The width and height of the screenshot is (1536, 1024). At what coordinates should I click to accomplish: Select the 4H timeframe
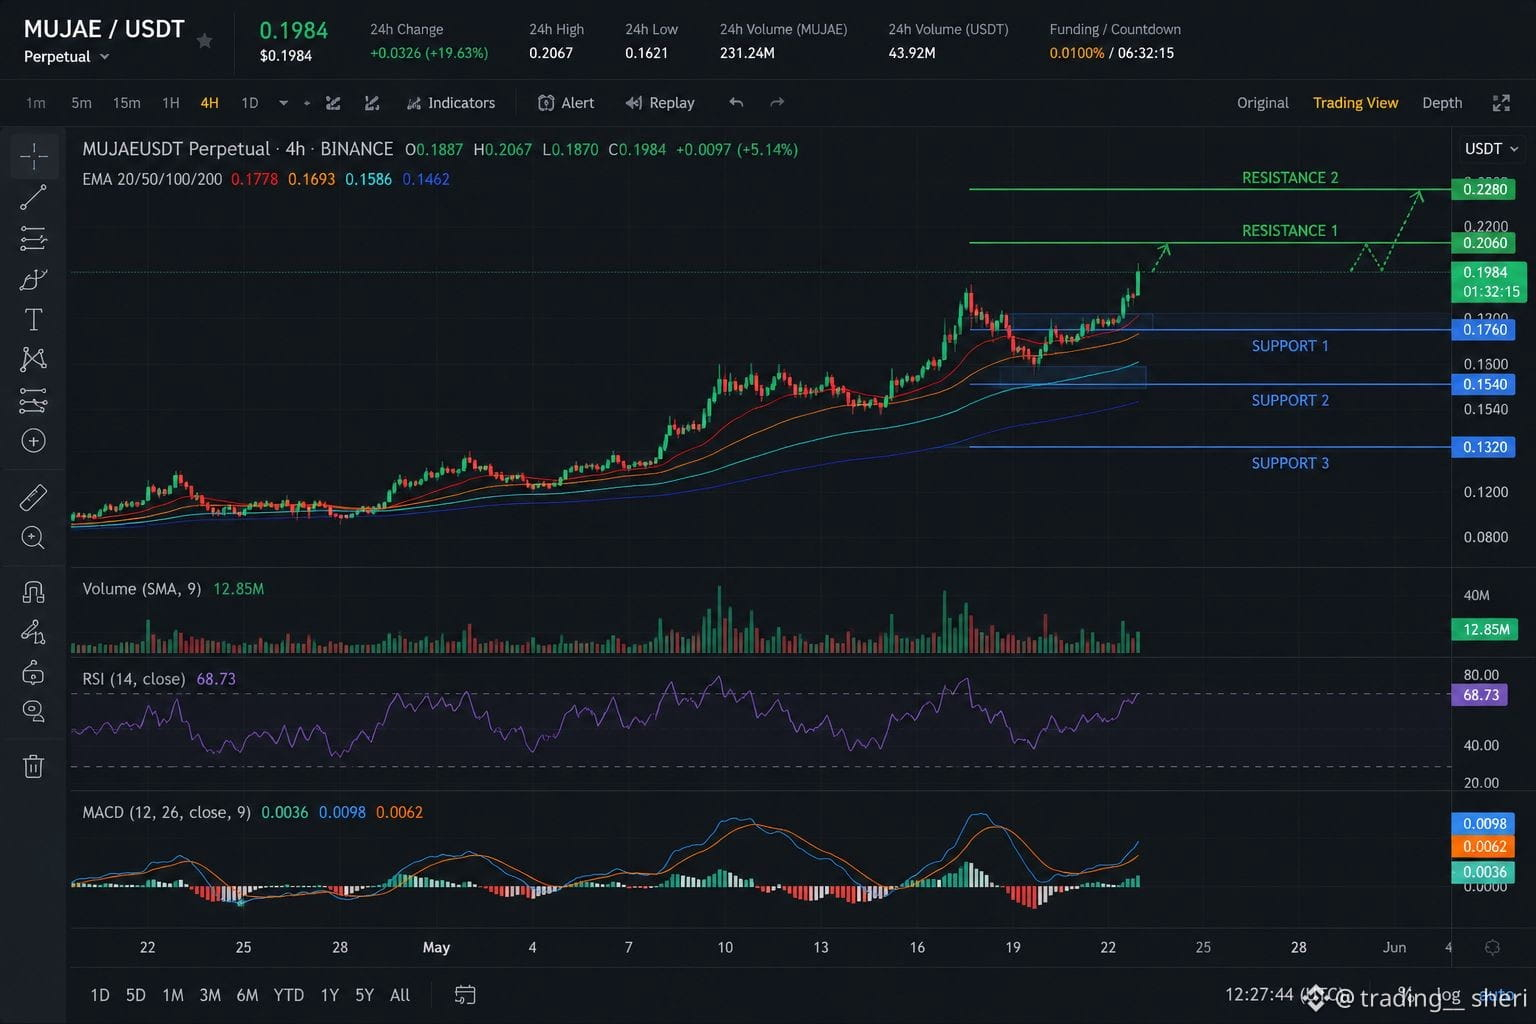[209, 103]
